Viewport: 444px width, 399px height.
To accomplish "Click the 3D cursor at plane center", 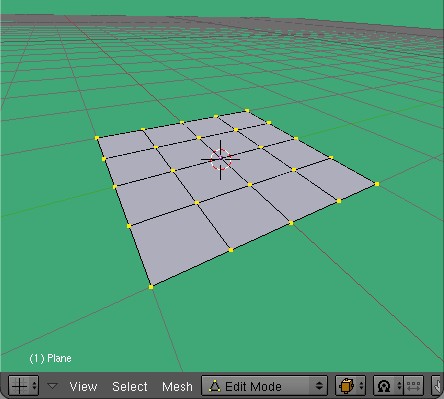I will tap(220, 159).
